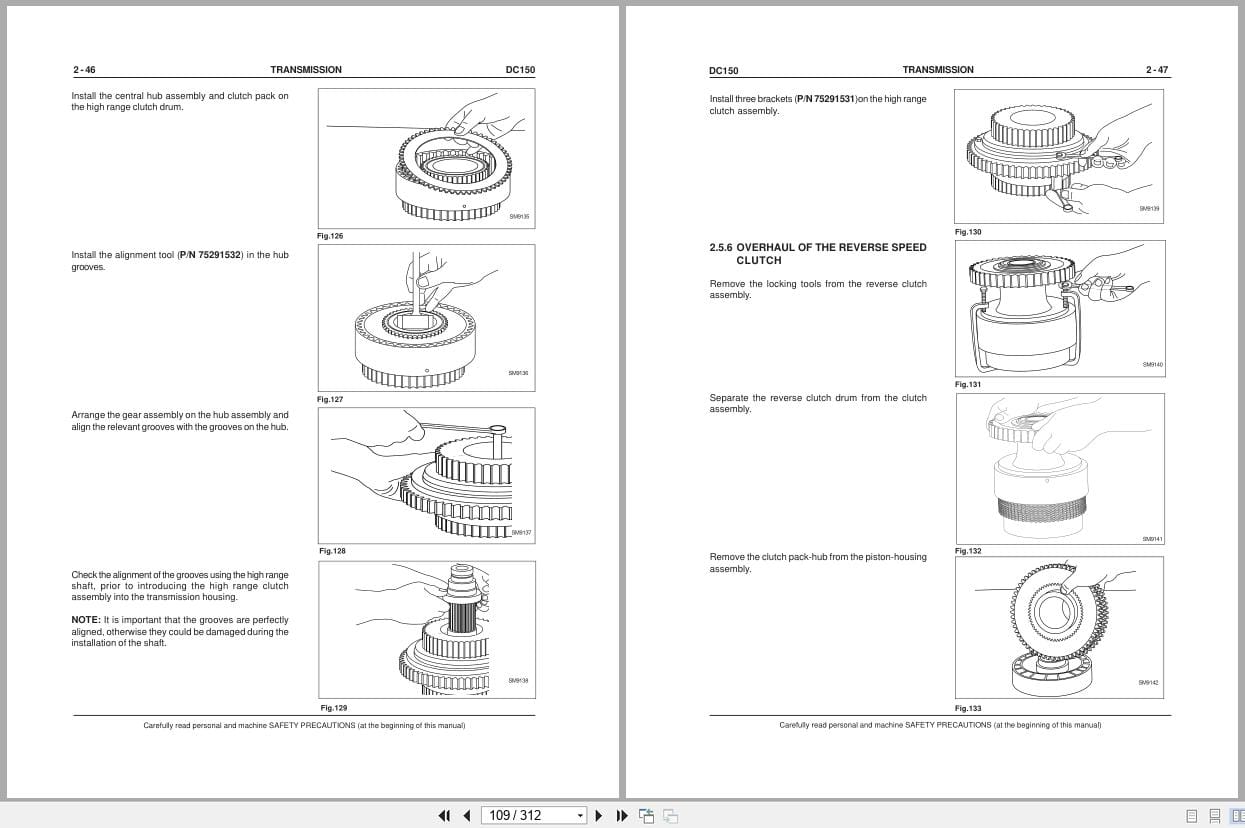Advance to the next page

[x=598, y=816]
